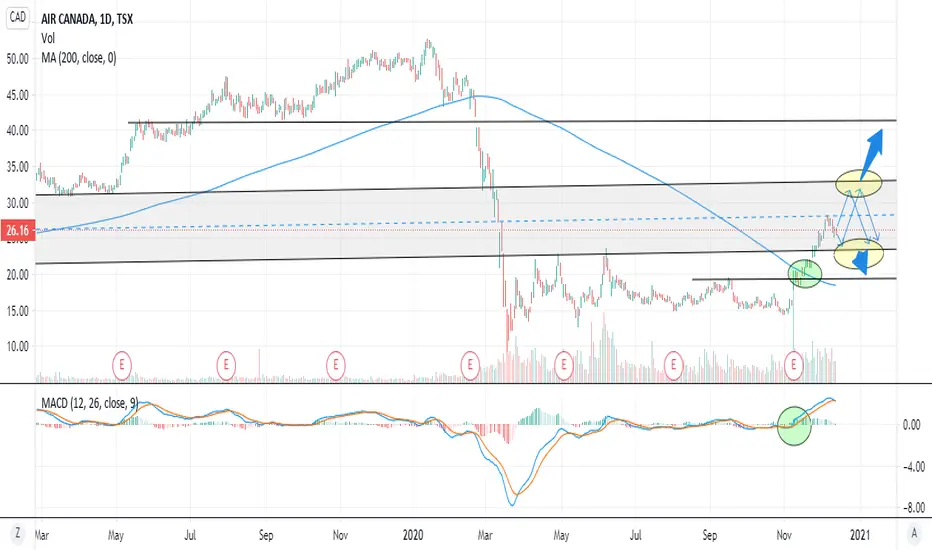Toggle the A auto-scale button
The height and width of the screenshot is (550, 932).
click(914, 533)
